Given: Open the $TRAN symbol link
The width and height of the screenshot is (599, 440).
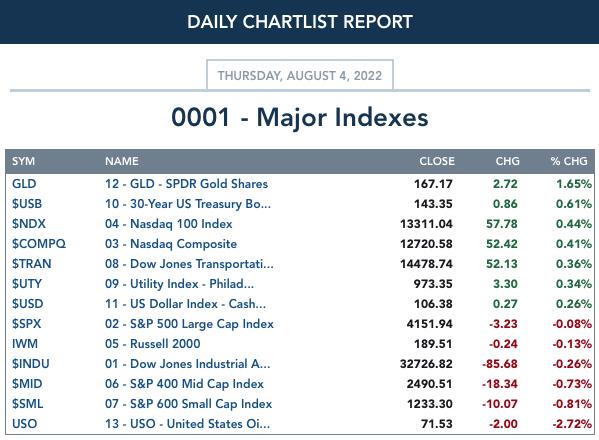Looking at the screenshot, I should (x=31, y=264).
